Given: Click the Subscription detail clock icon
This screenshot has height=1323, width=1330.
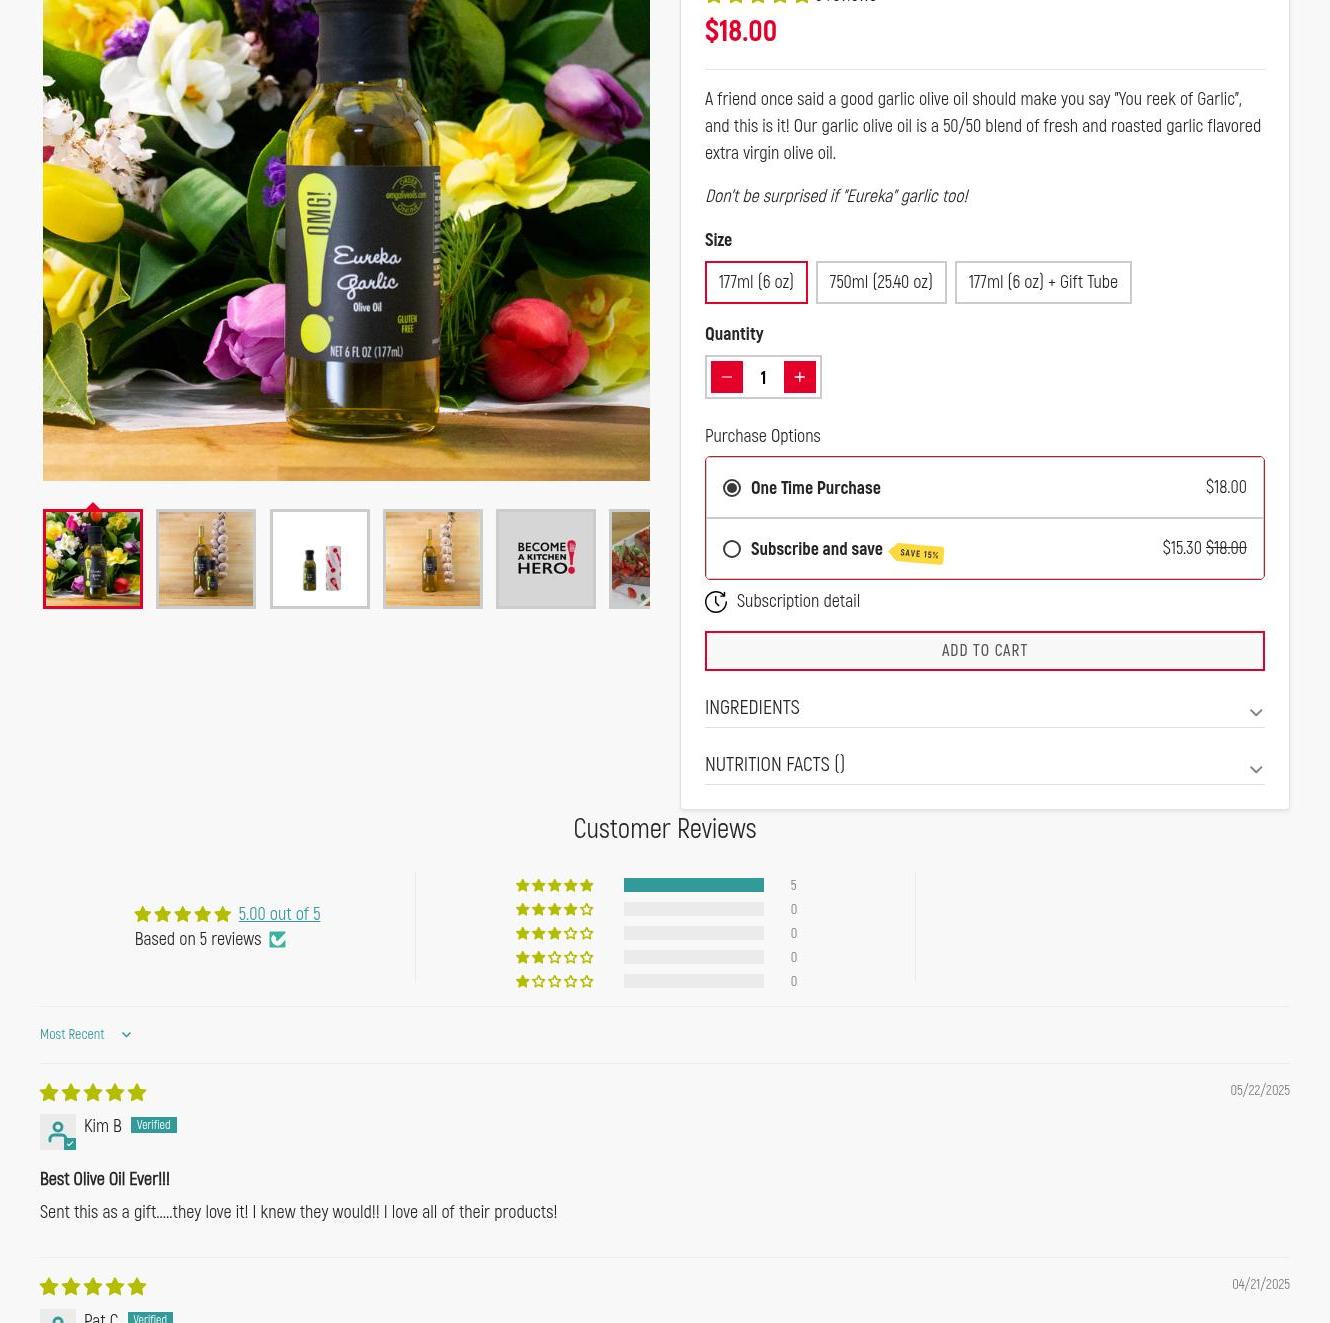Looking at the screenshot, I should pos(716,602).
